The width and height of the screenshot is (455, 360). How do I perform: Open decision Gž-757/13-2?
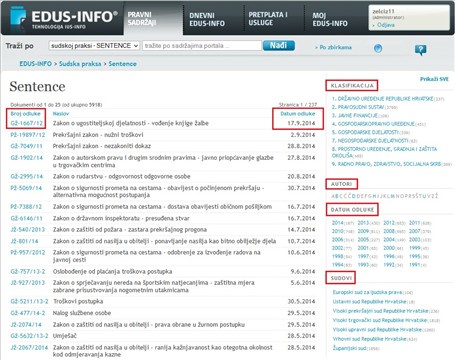[28, 271]
